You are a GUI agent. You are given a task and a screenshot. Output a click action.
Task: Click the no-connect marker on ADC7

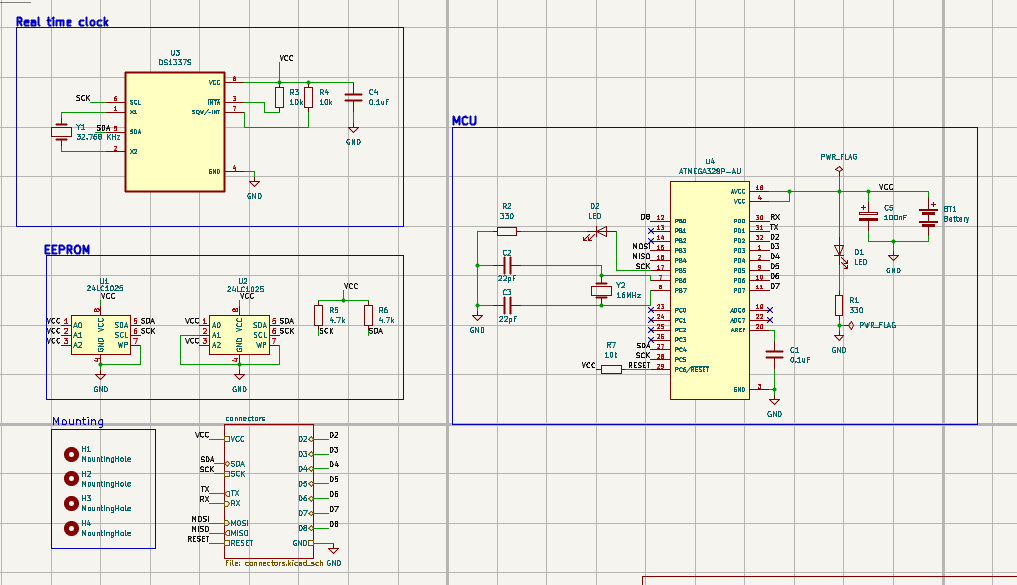(x=770, y=320)
